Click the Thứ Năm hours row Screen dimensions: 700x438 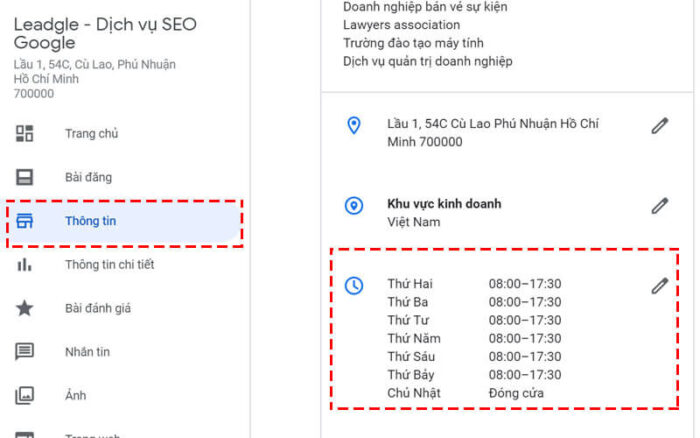point(474,338)
